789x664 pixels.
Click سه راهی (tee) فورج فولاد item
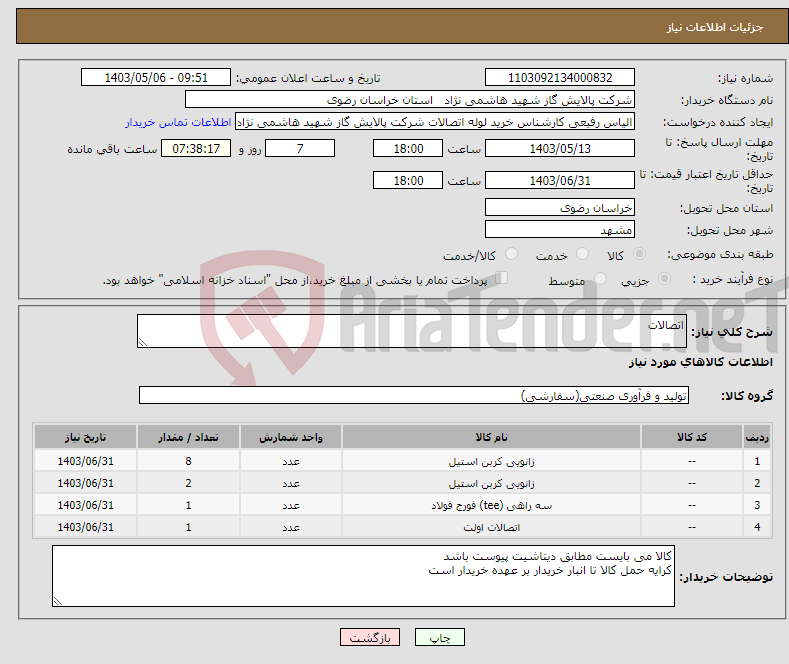(x=491, y=506)
